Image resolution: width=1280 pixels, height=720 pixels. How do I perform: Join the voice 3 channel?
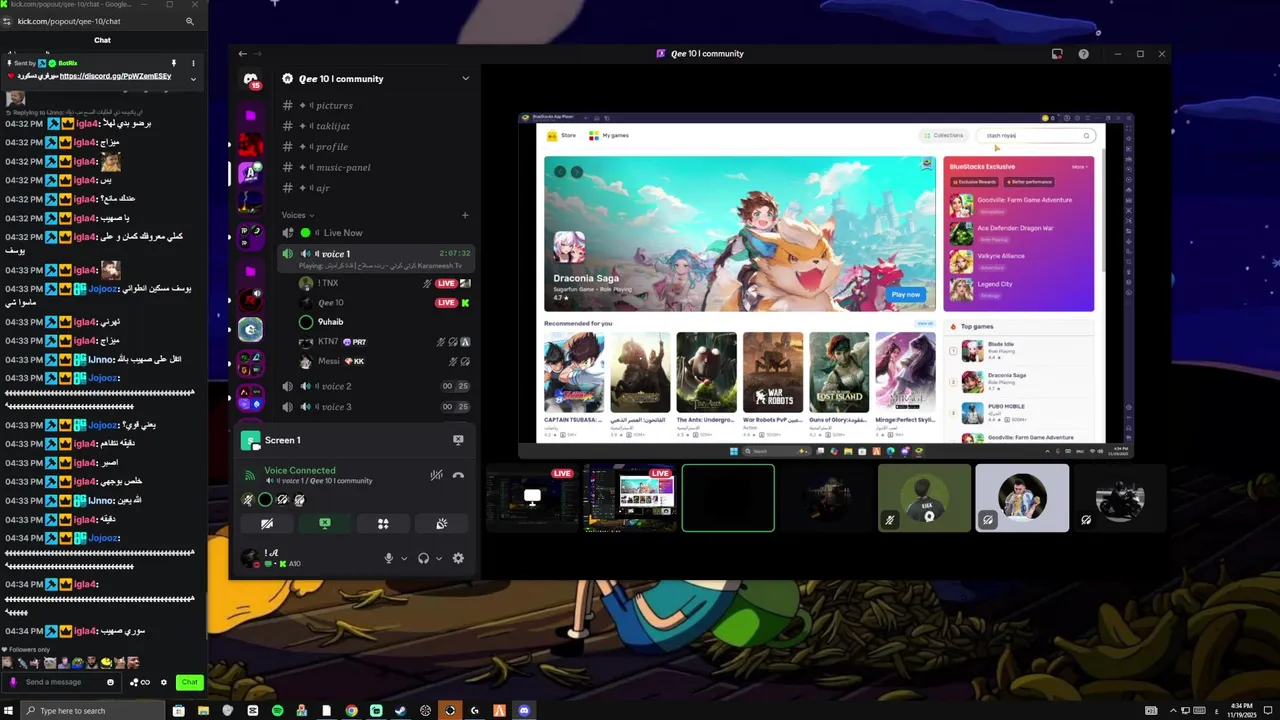coord(376,407)
